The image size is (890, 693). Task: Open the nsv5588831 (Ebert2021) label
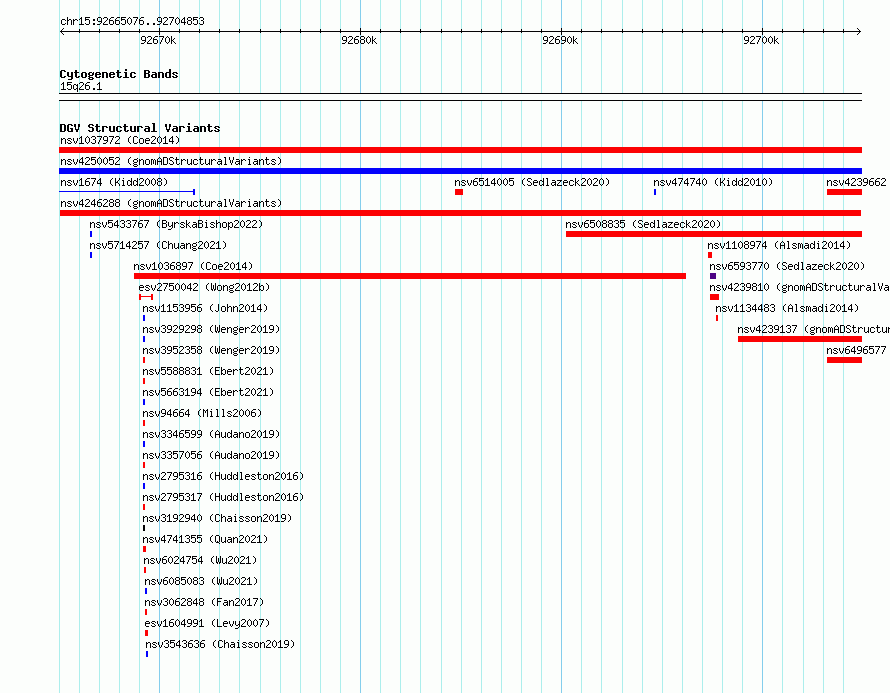pyautogui.click(x=208, y=371)
